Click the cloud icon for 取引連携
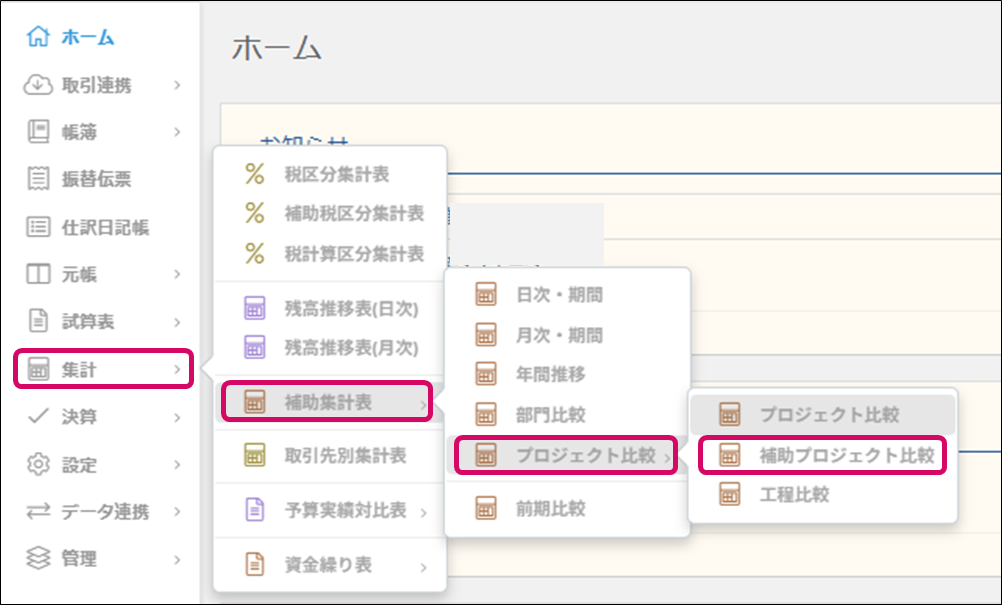The height and width of the screenshot is (605, 1002). (x=38, y=85)
